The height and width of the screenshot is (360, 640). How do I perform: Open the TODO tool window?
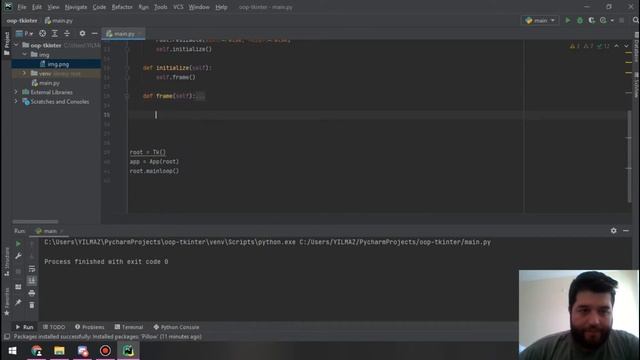pos(54,327)
